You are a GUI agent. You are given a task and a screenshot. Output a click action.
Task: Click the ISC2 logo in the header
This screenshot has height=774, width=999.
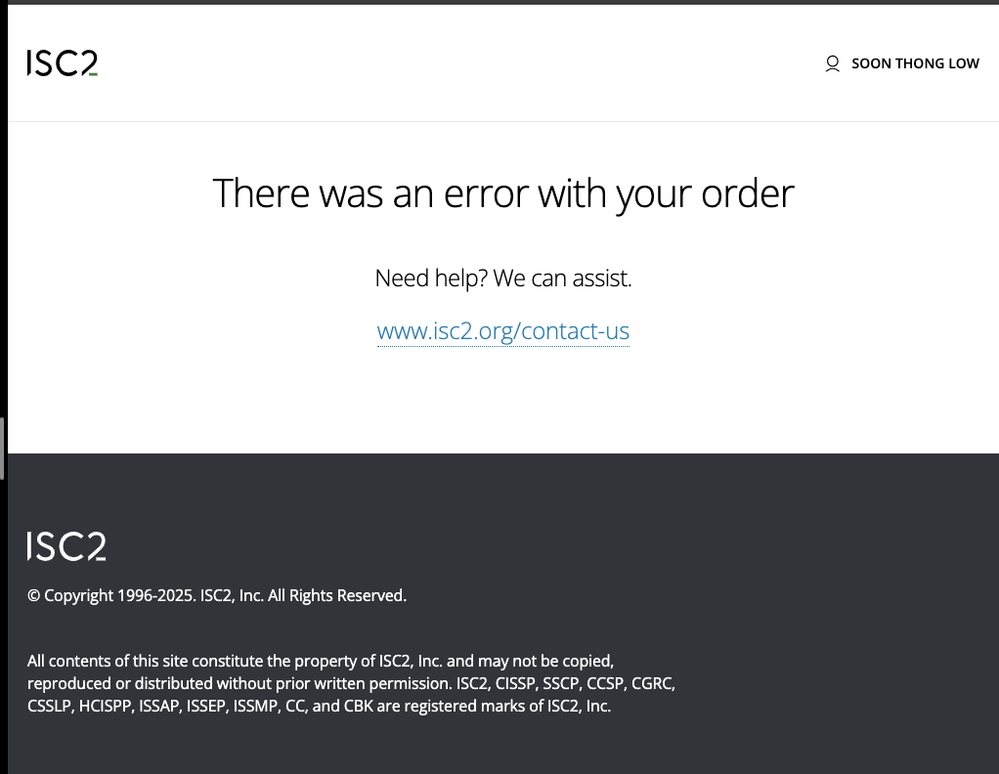point(62,63)
